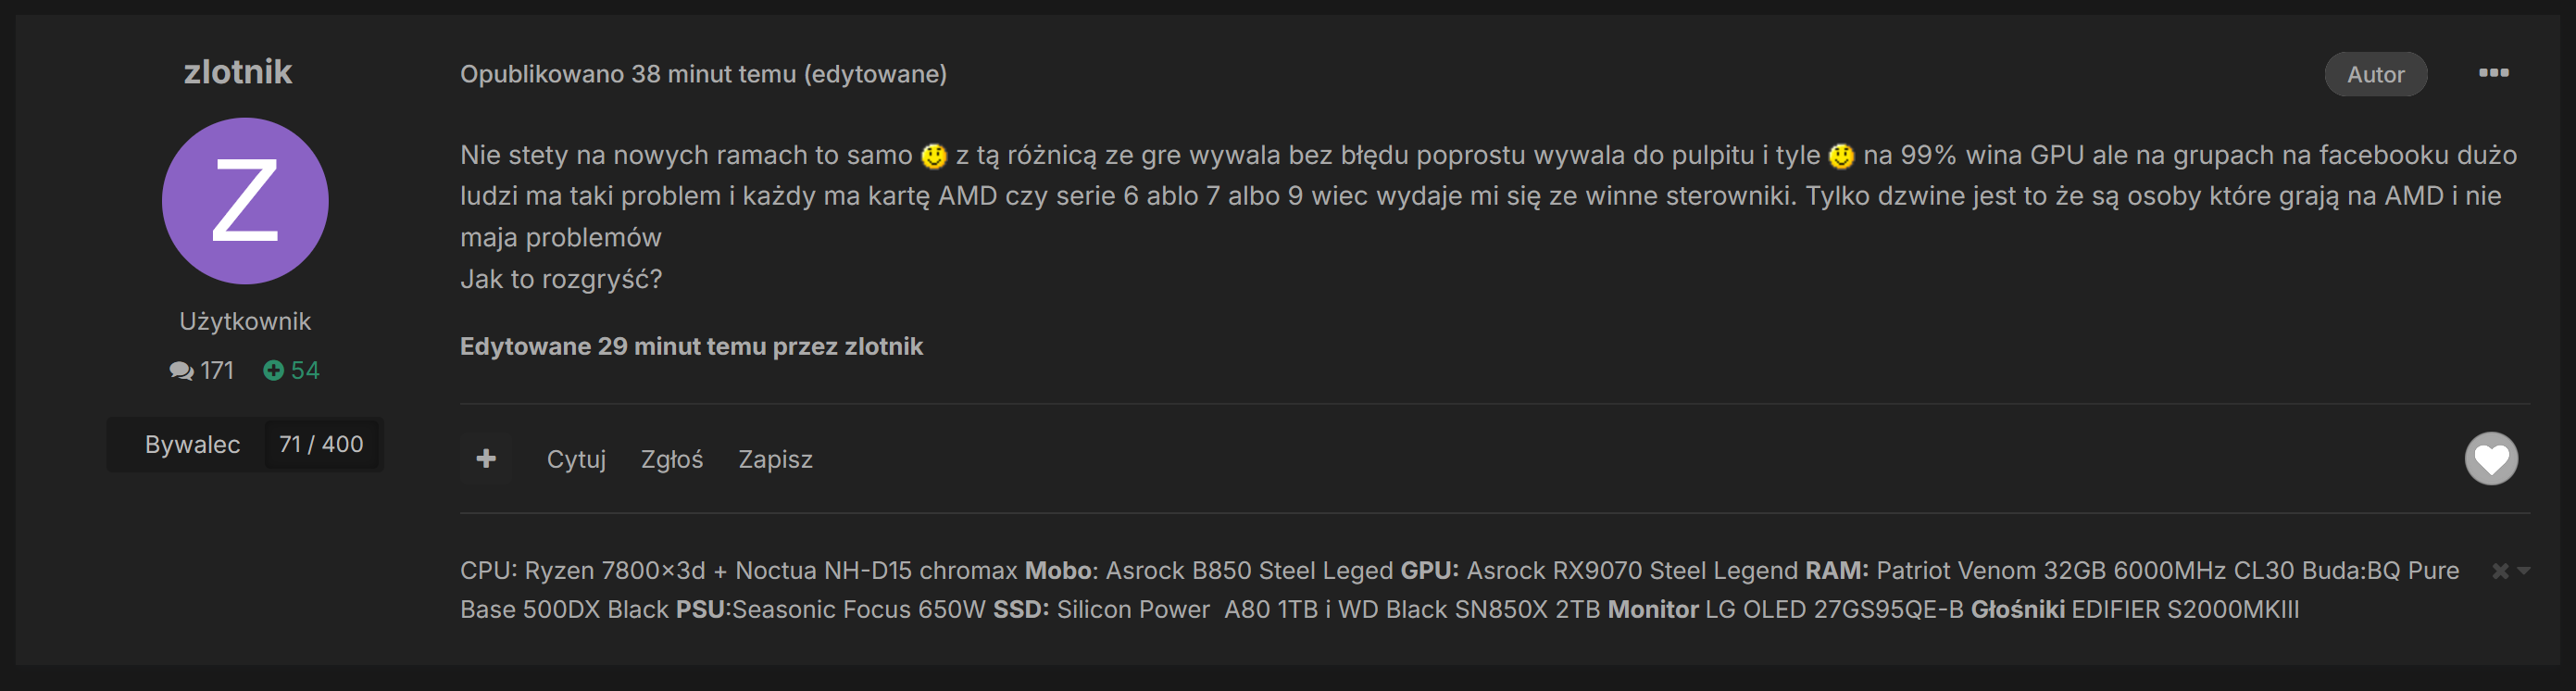Click the "Opublikowano 38 minut temu" timestamp

tap(628, 74)
